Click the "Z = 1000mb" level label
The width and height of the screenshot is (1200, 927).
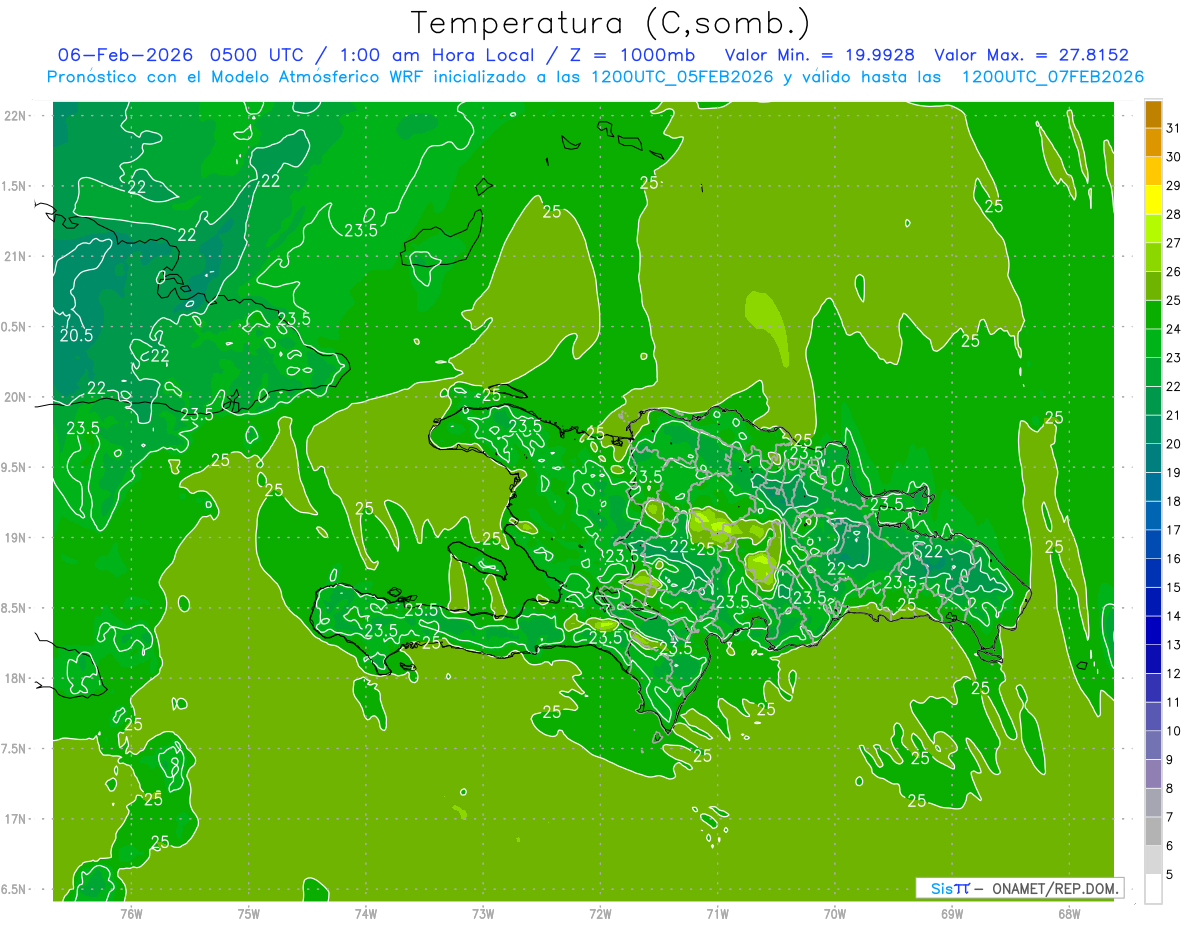(634, 55)
